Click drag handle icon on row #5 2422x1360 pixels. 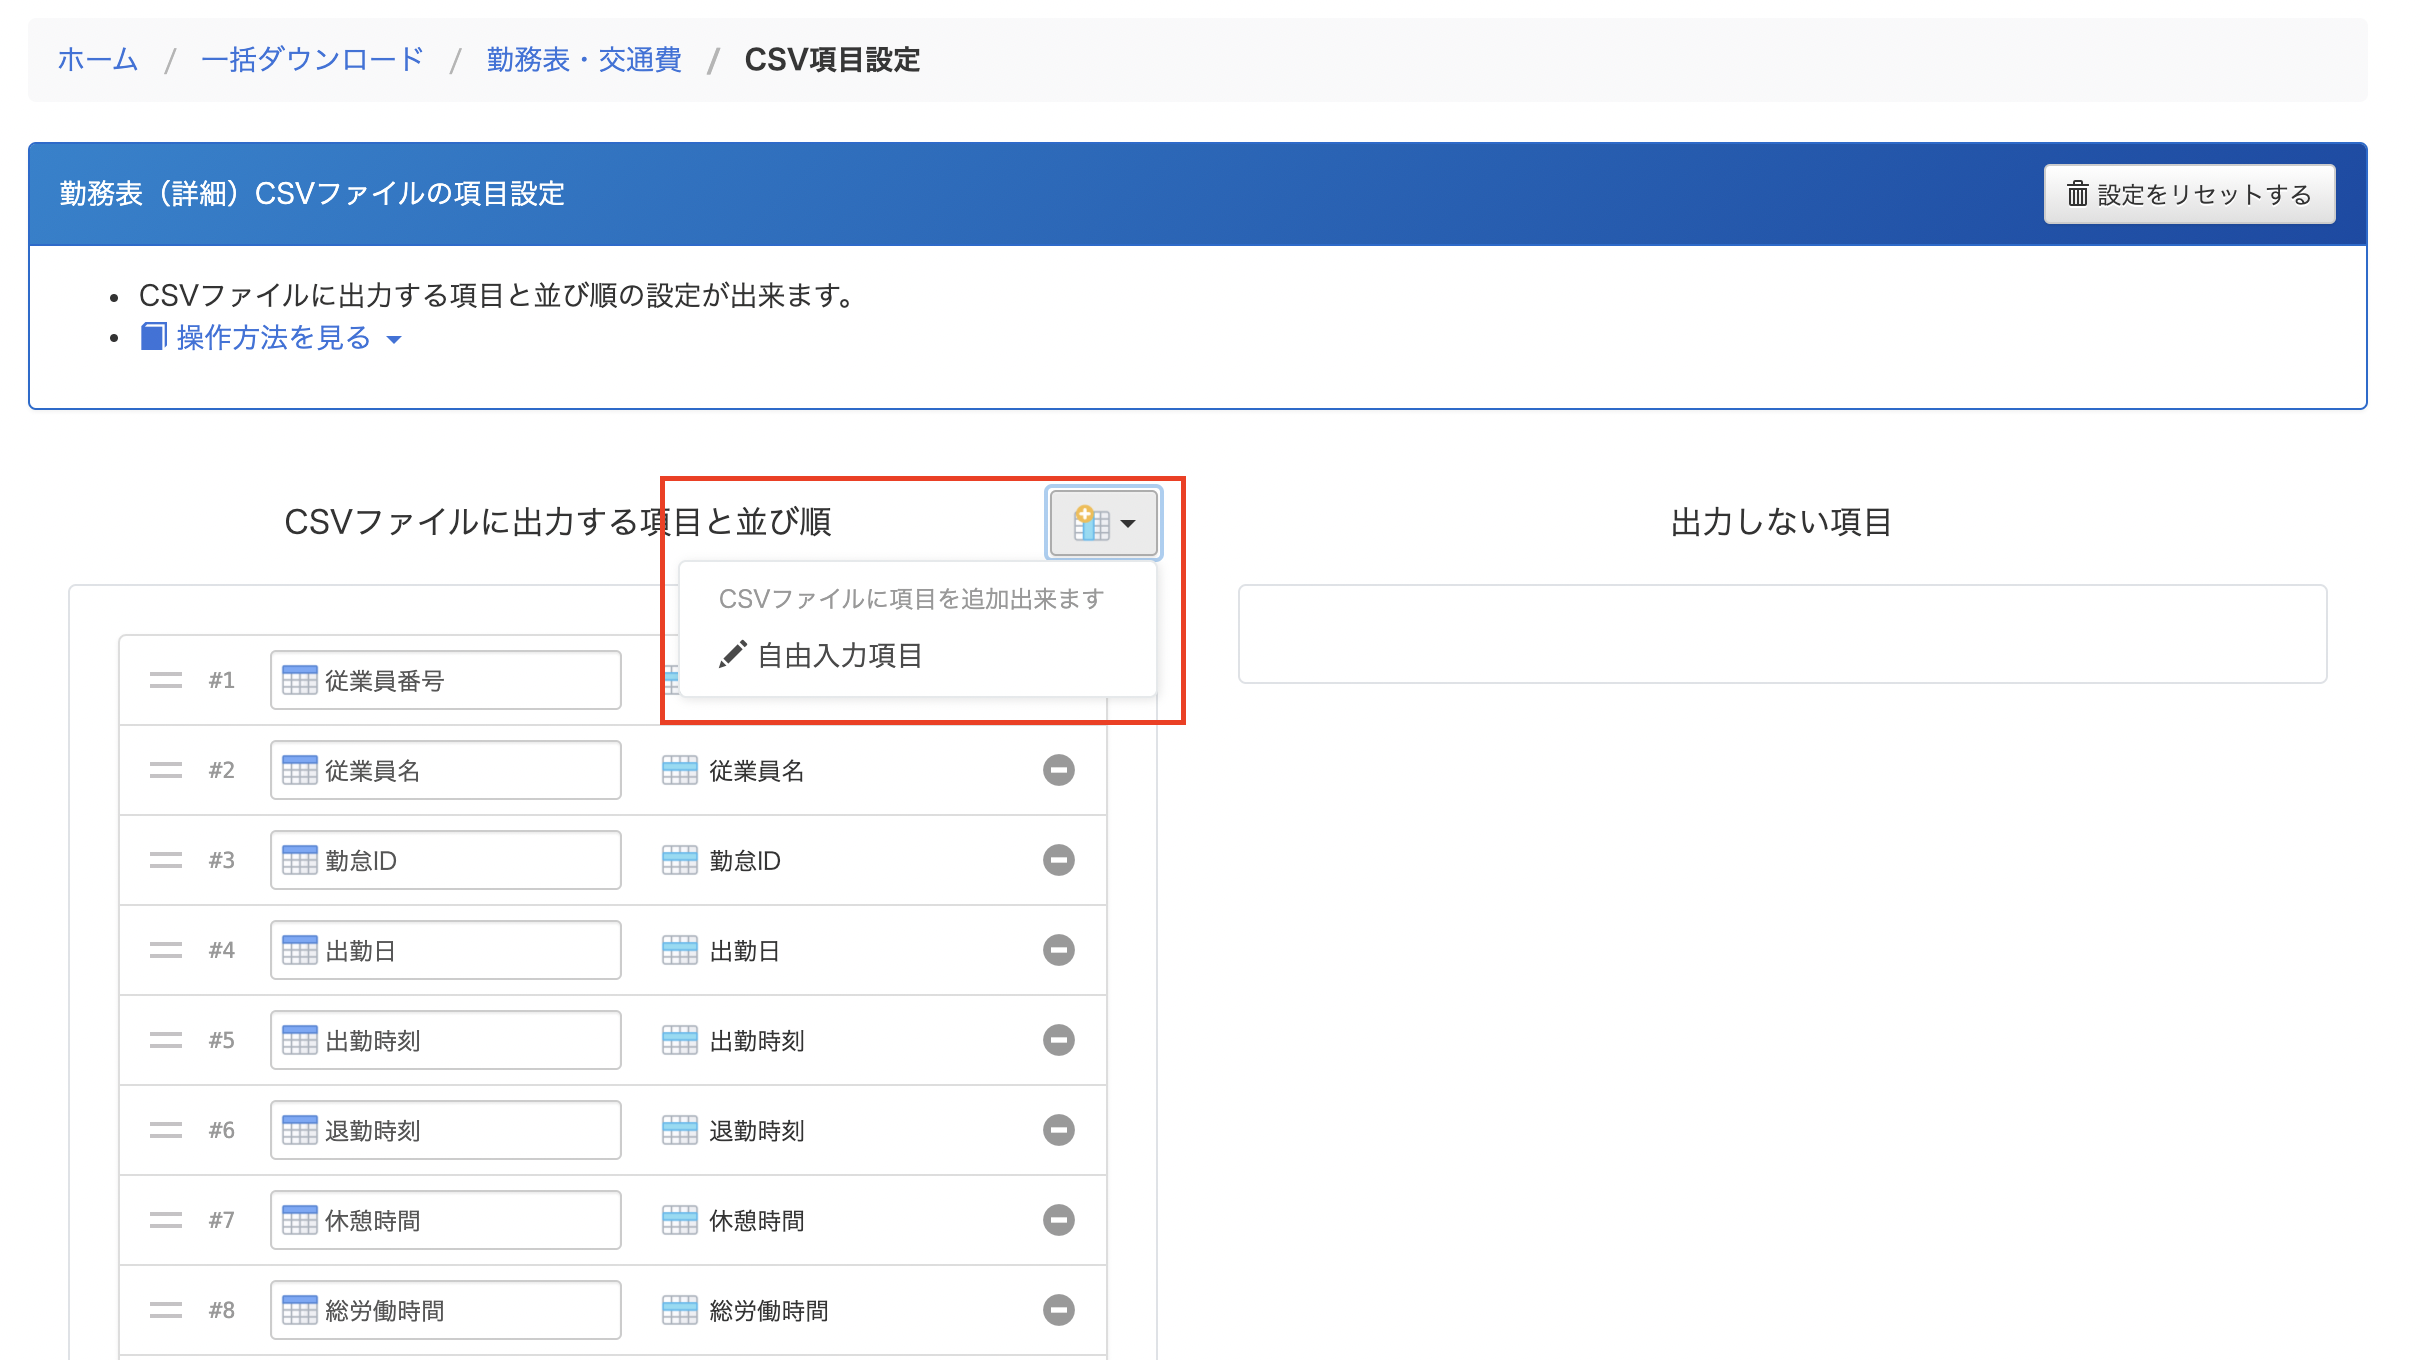pyautogui.click(x=166, y=1040)
